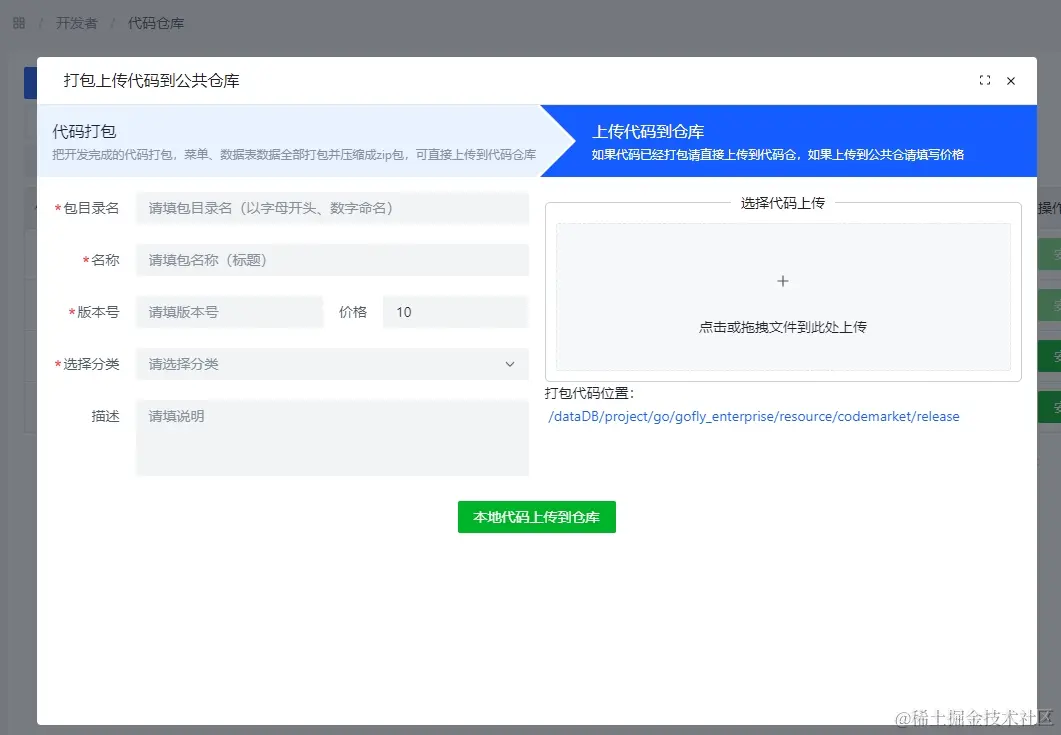Click the dialog title 打包上传代码到公共仓库
Screen dimensions: 1061x735
pyautogui.click(x=152, y=81)
